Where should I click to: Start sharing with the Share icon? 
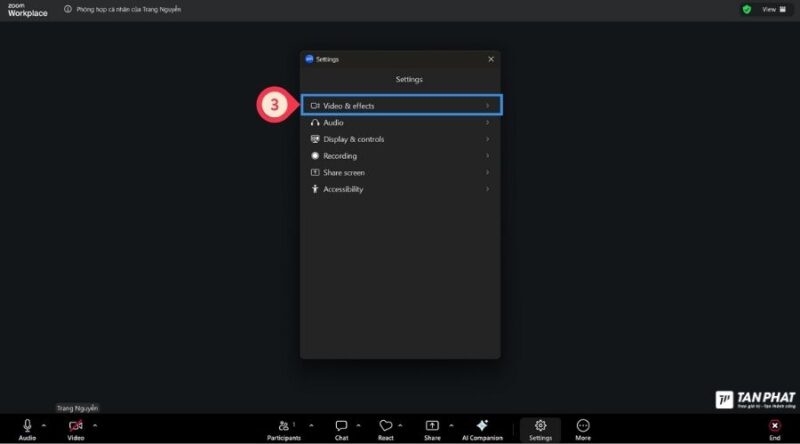(x=432, y=426)
